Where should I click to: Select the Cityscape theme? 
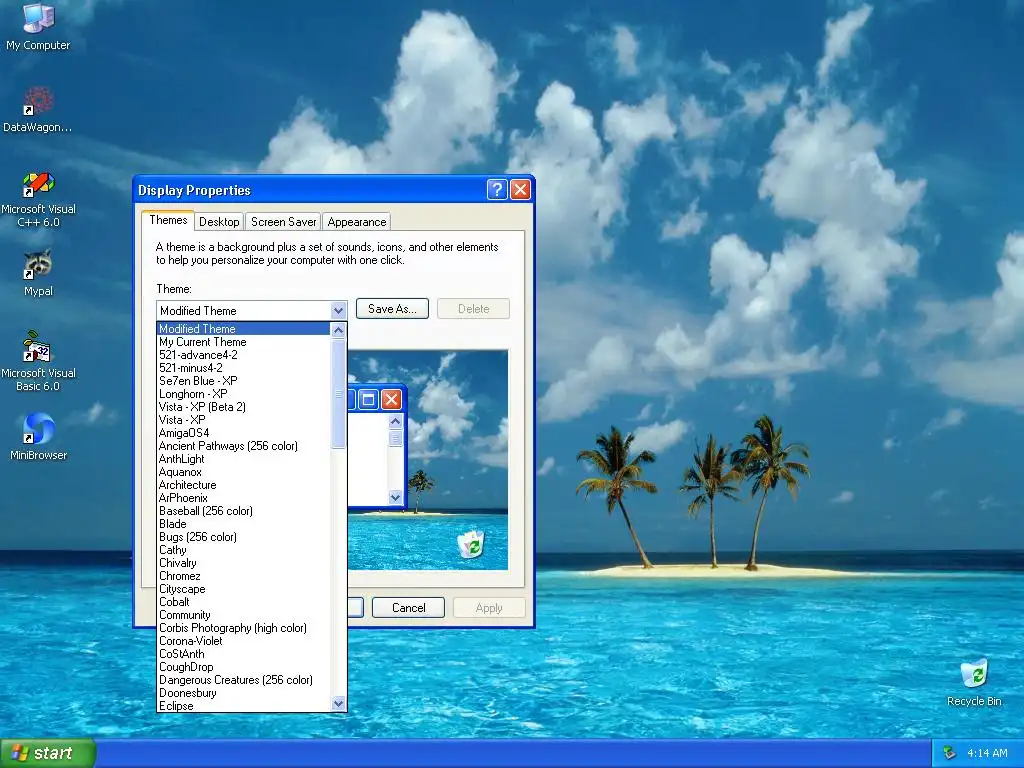[x=244, y=589]
